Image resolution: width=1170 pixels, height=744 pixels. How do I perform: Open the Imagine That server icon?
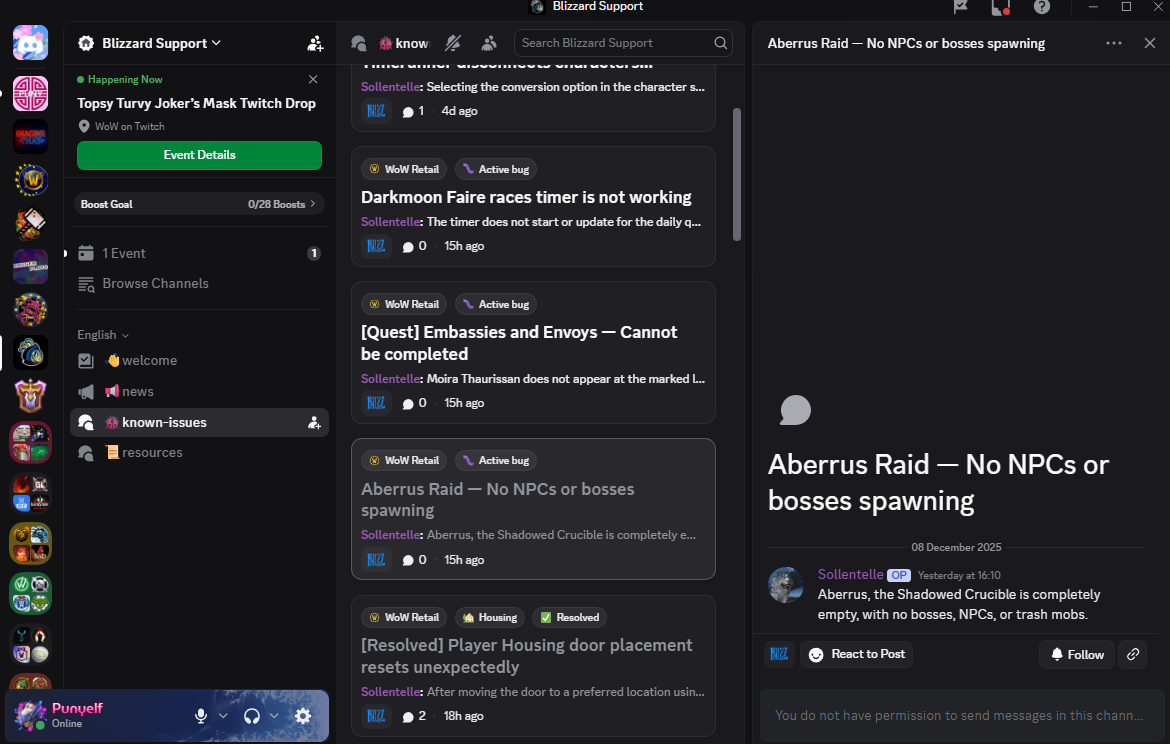click(31, 137)
